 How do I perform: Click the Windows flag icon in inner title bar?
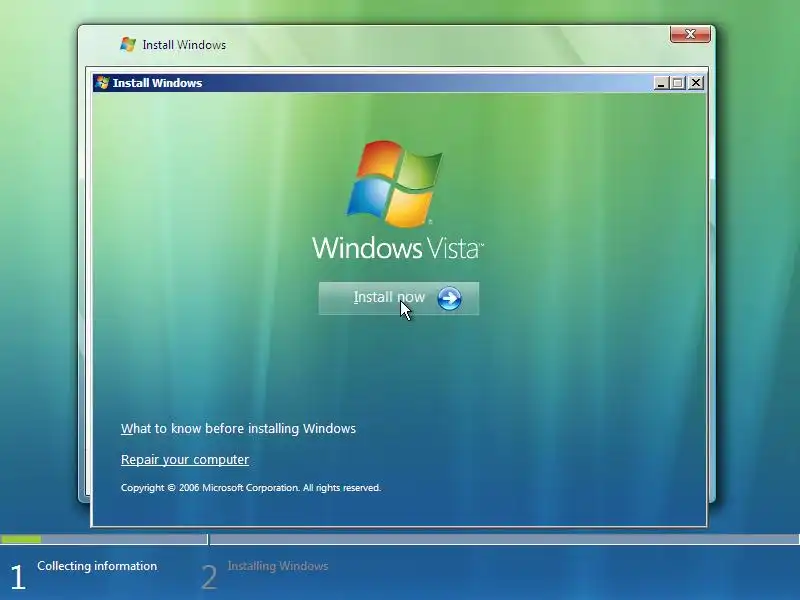click(x=103, y=83)
